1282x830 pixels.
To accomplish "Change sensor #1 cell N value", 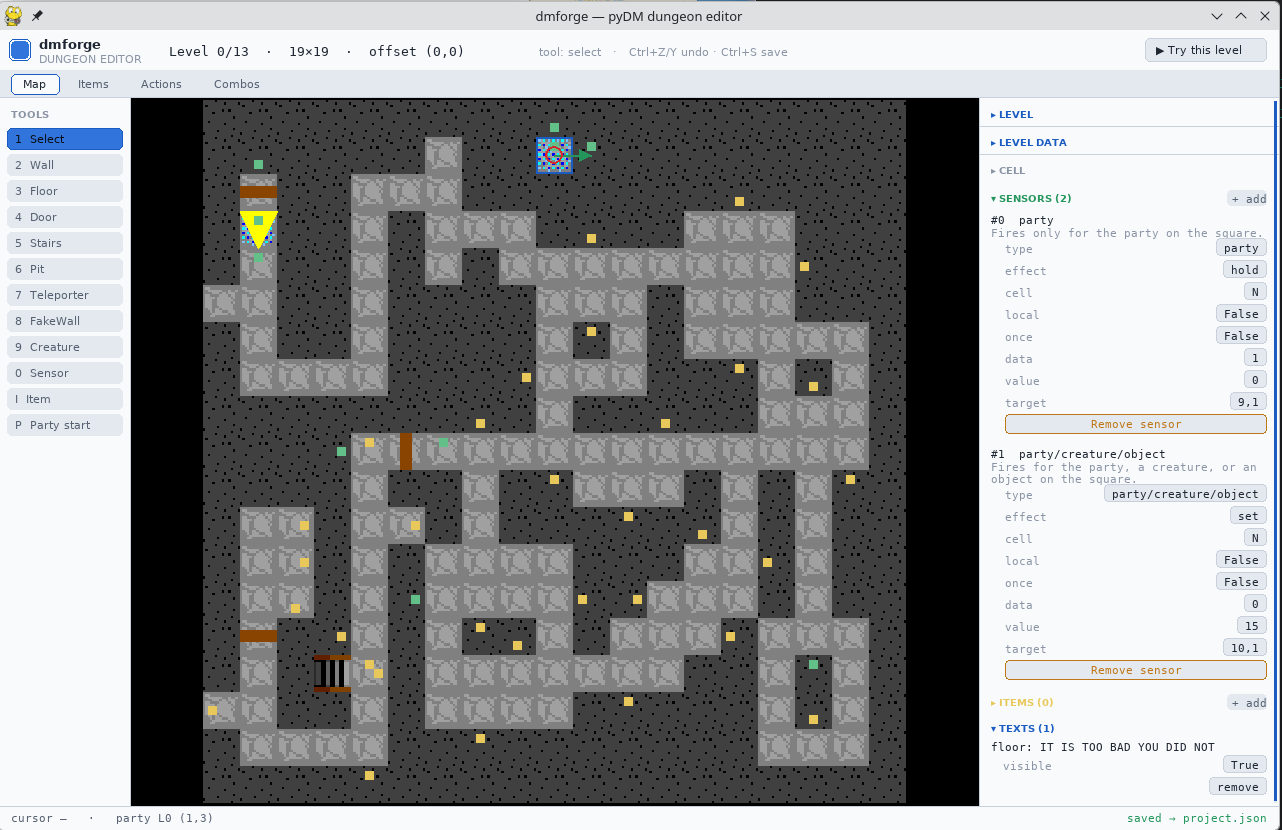I will click(x=1254, y=538).
